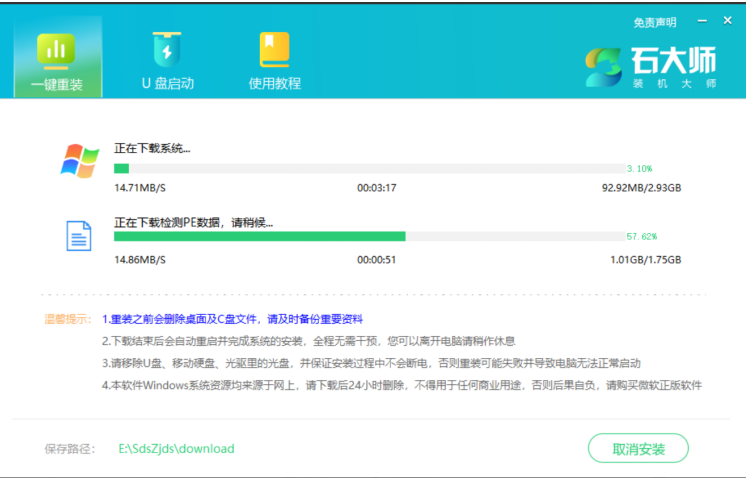The height and width of the screenshot is (478, 748).
Task: Click the Windows flag system icon
Action: tap(79, 160)
